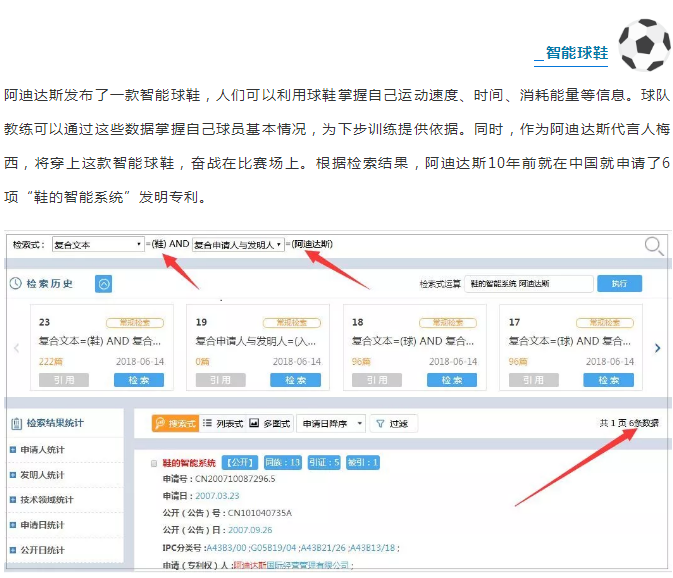Click applicant 阿迪达斯国际经营管理有限公司
This screenshot has width=673, height=578.
pos(292,566)
